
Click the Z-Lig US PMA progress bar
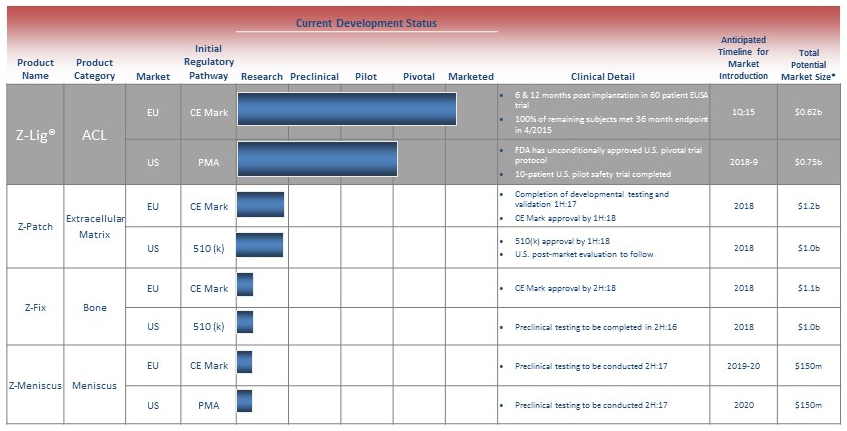[317, 159]
